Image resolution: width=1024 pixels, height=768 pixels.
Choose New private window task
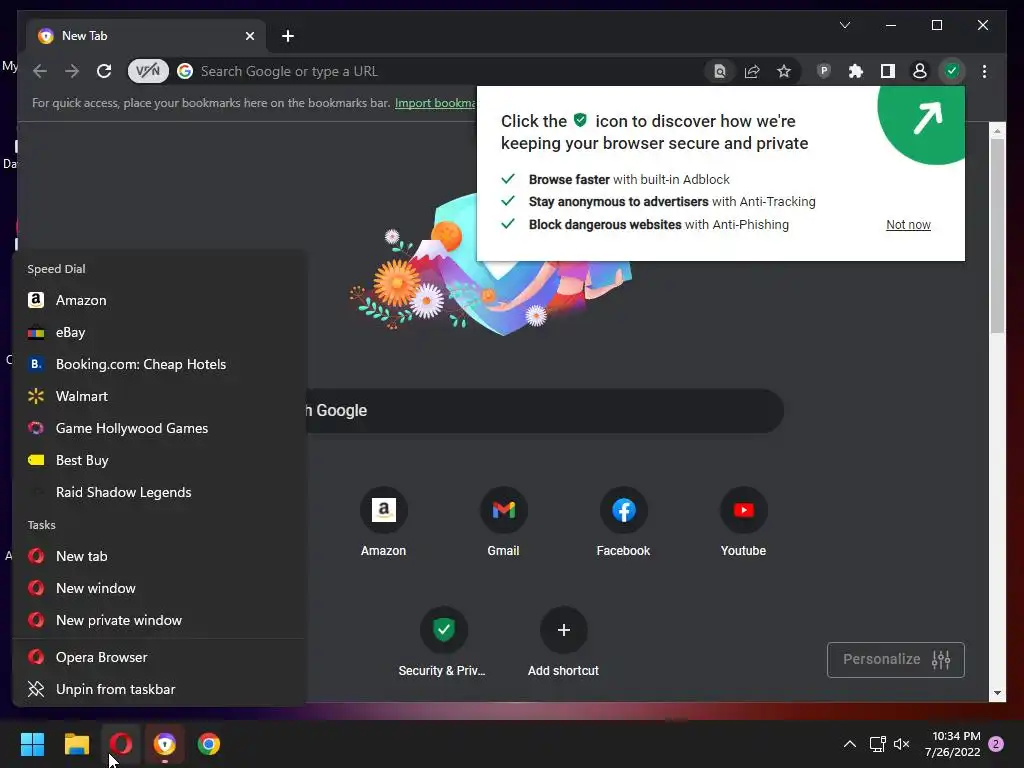click(159, 620)
